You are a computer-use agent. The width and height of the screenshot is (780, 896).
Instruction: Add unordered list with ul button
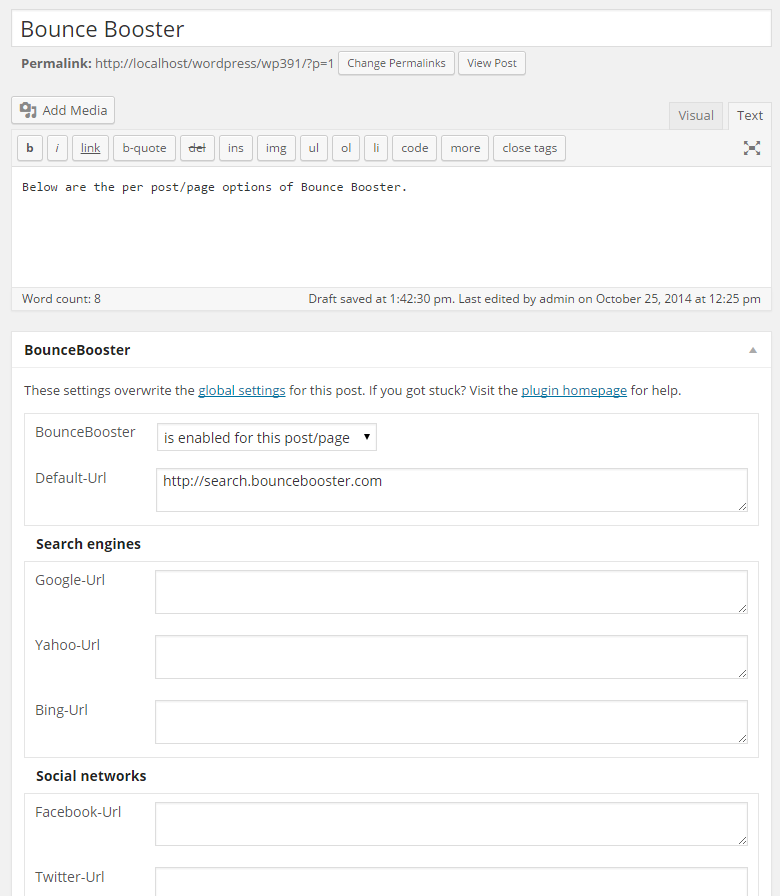tap(314, 148)
